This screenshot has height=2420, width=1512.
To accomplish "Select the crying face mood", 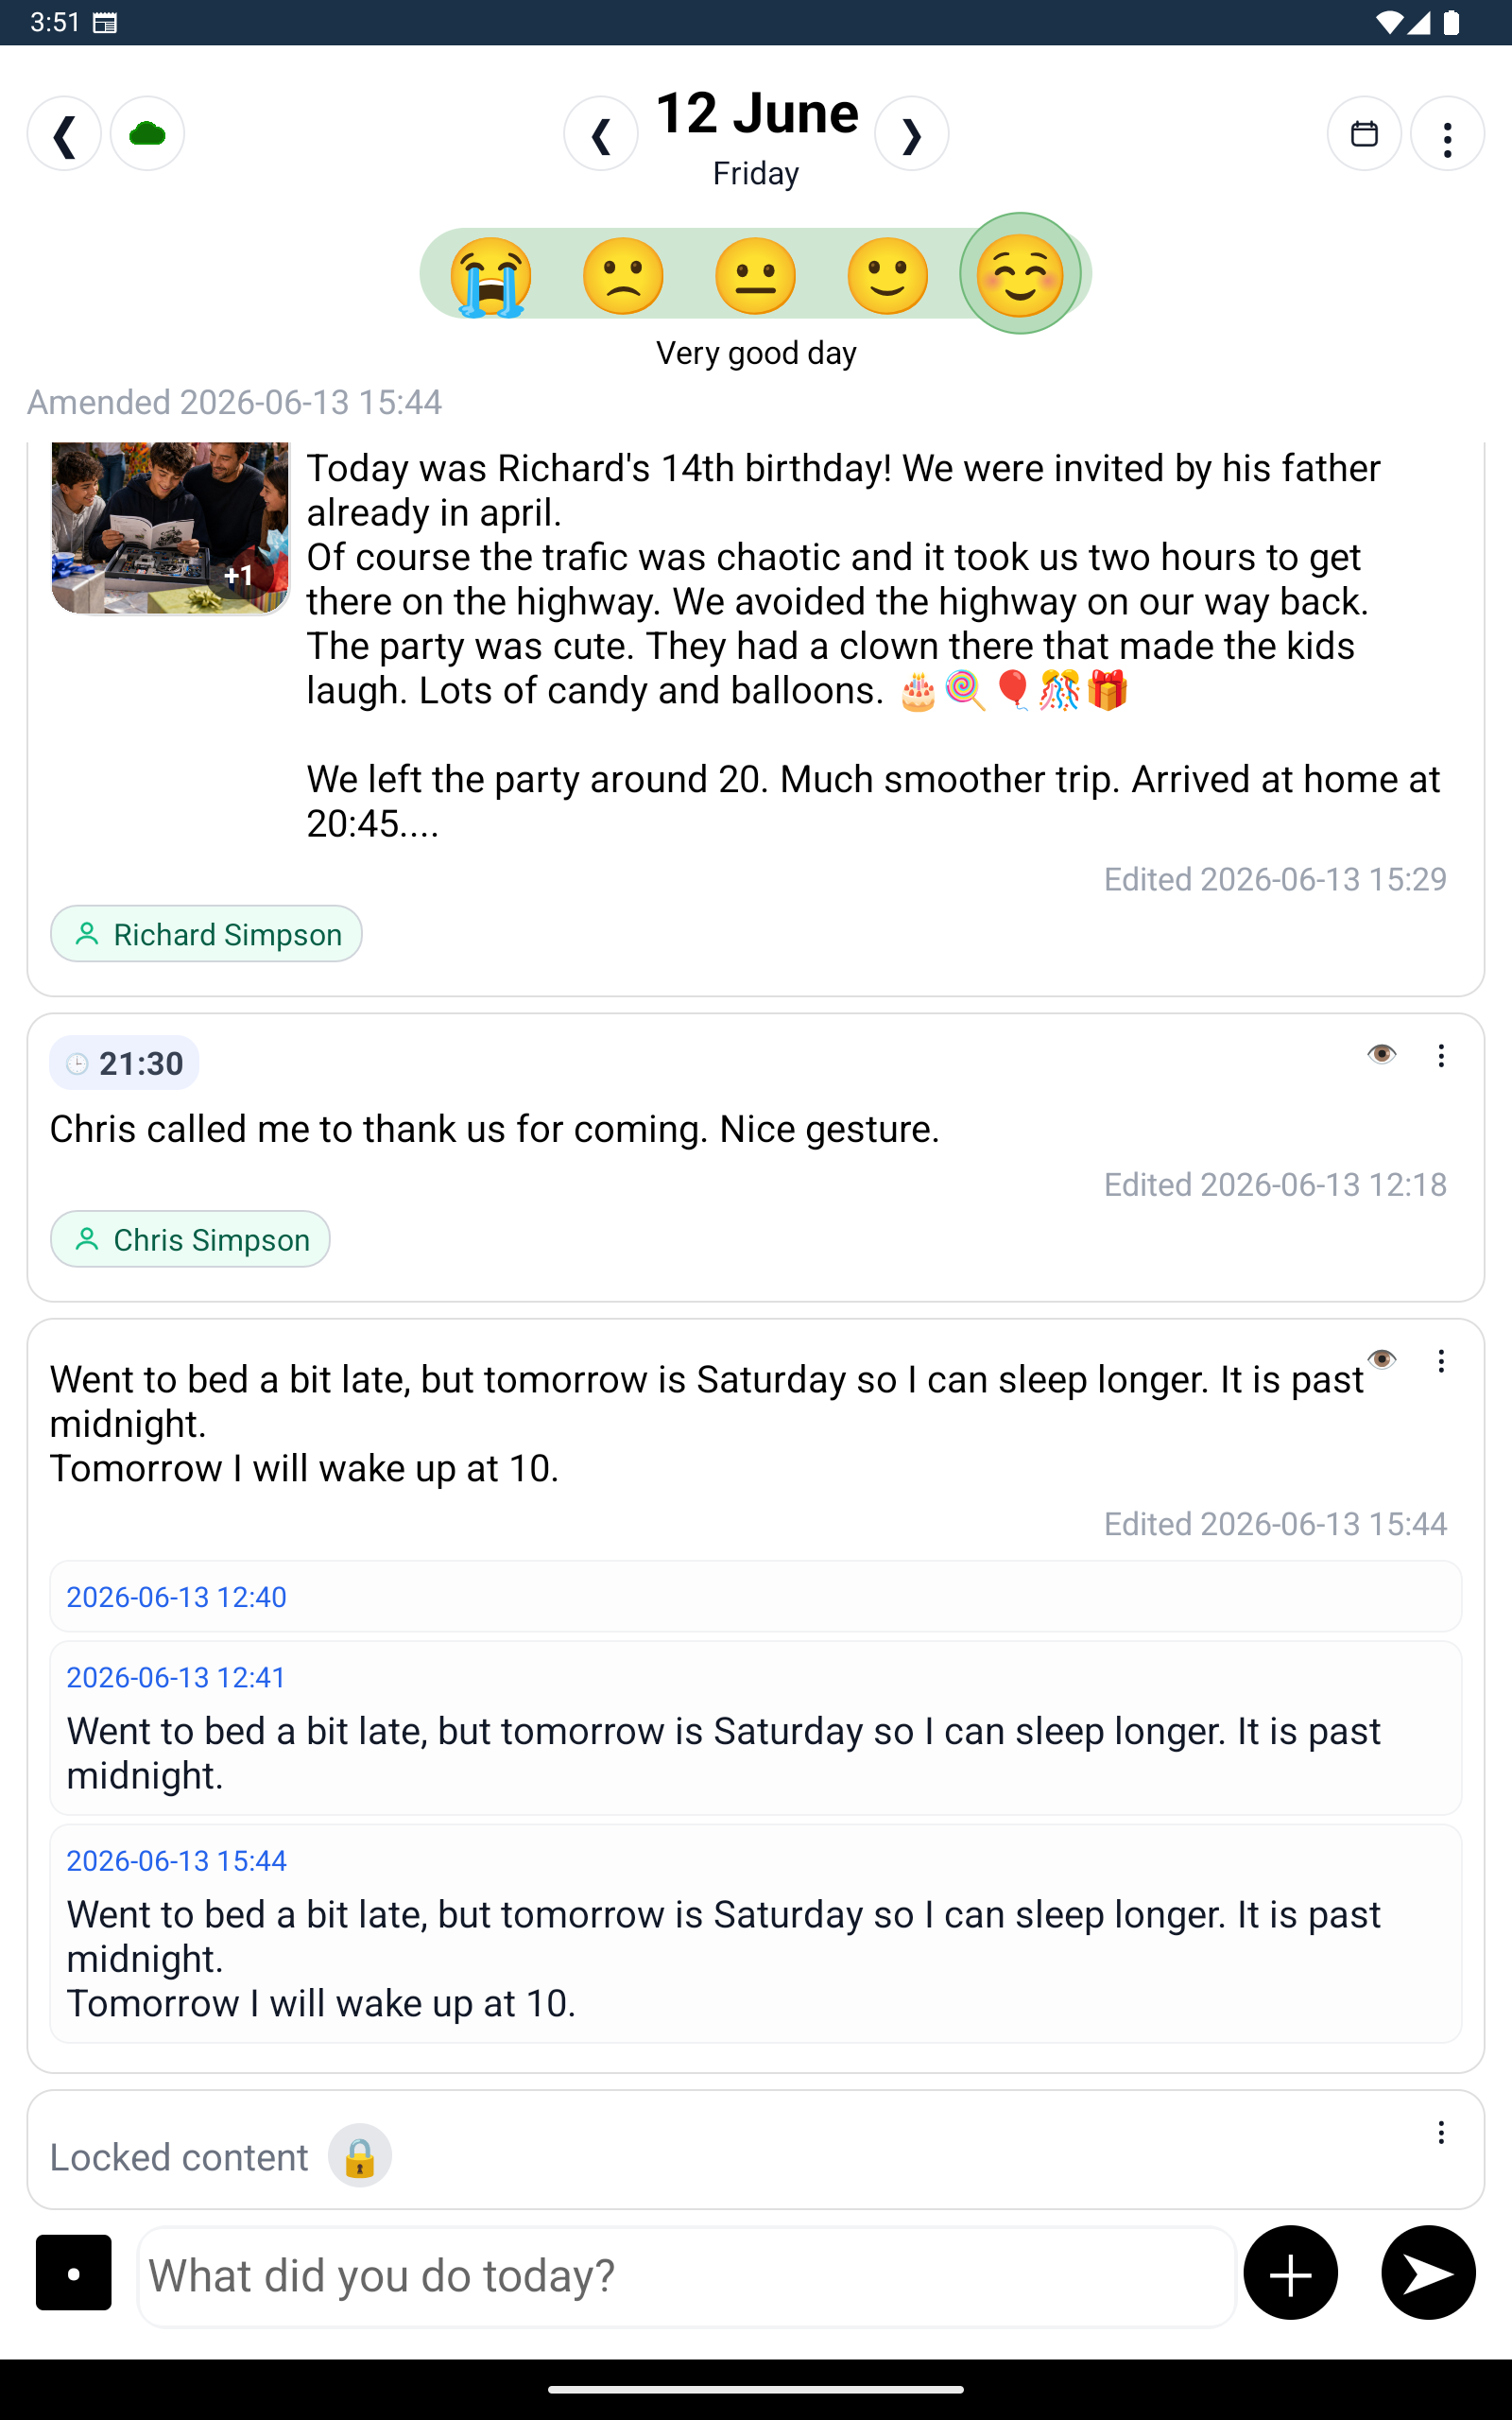I will click(490, 276).
